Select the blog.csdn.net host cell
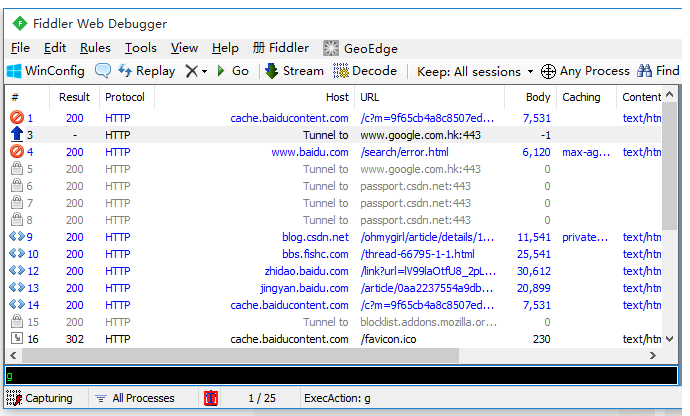The image size is (690, 416). pos(315,237)
